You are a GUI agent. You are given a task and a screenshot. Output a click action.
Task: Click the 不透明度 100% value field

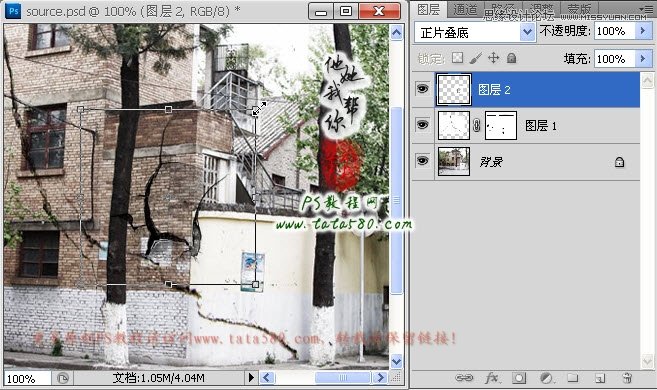[615, 31]
